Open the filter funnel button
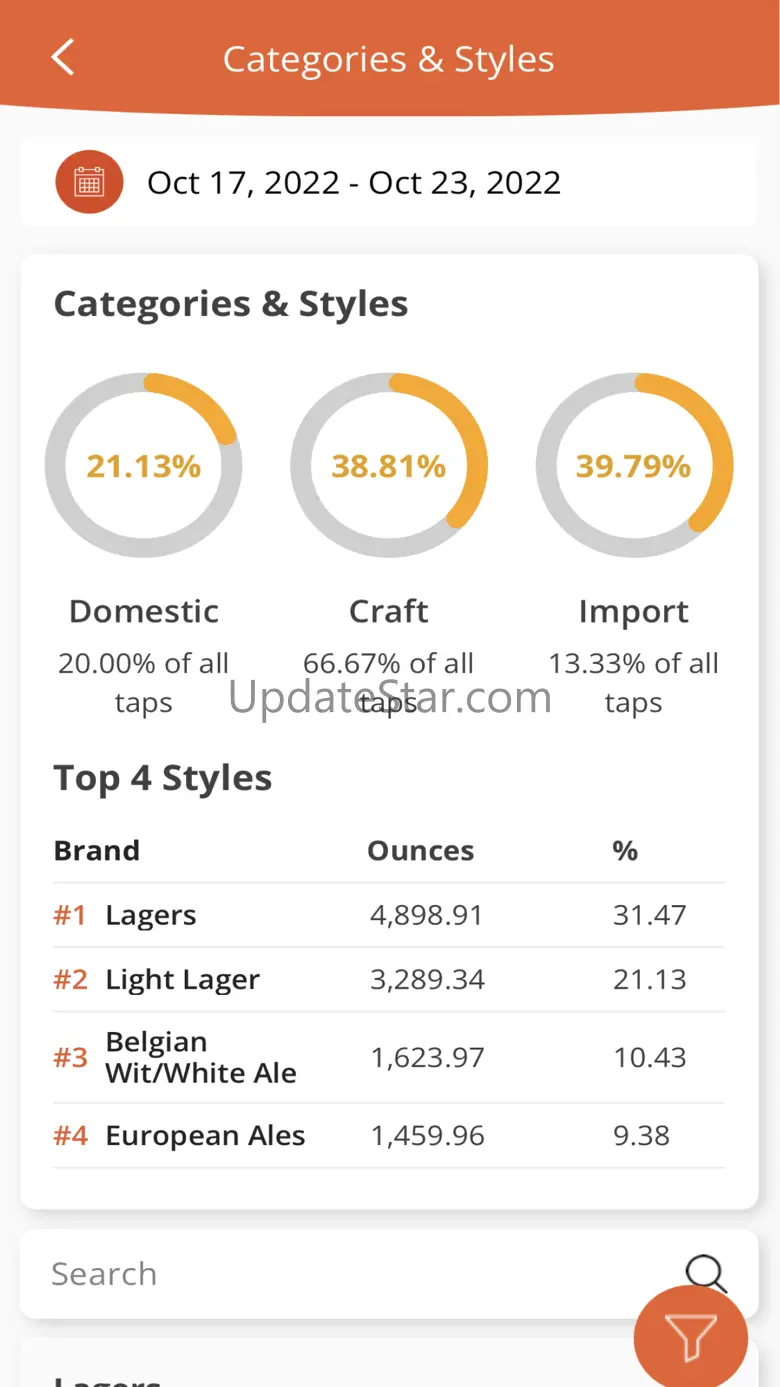This screenshot has height=1387, width=780. 691,1338
